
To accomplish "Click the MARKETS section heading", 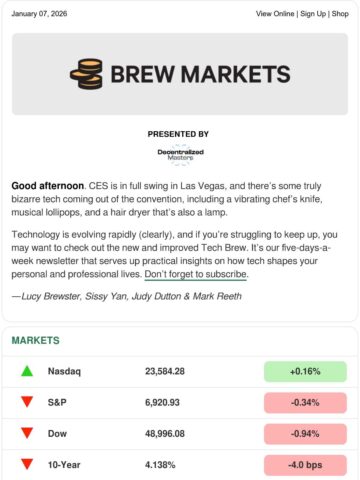I will coord(36,340).
